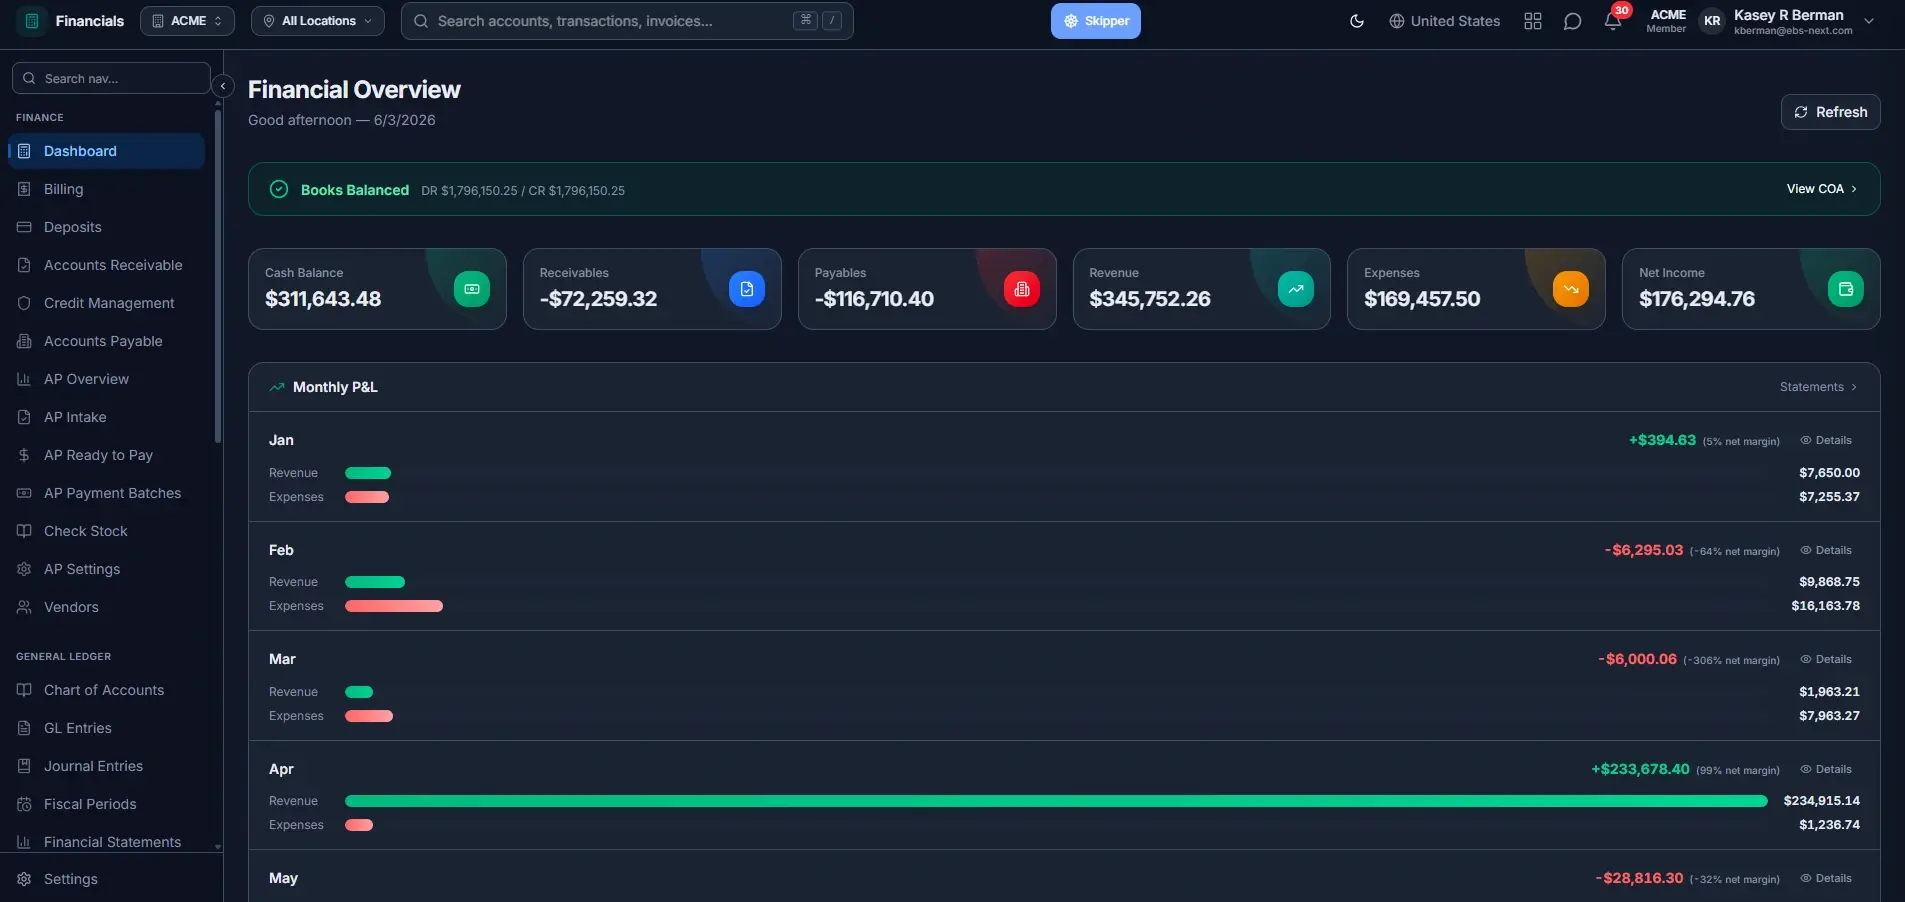Click Apr revenue progress bar
Image resolution: width=1905 pixels, height=902 pixels.
coord(1056,801)
